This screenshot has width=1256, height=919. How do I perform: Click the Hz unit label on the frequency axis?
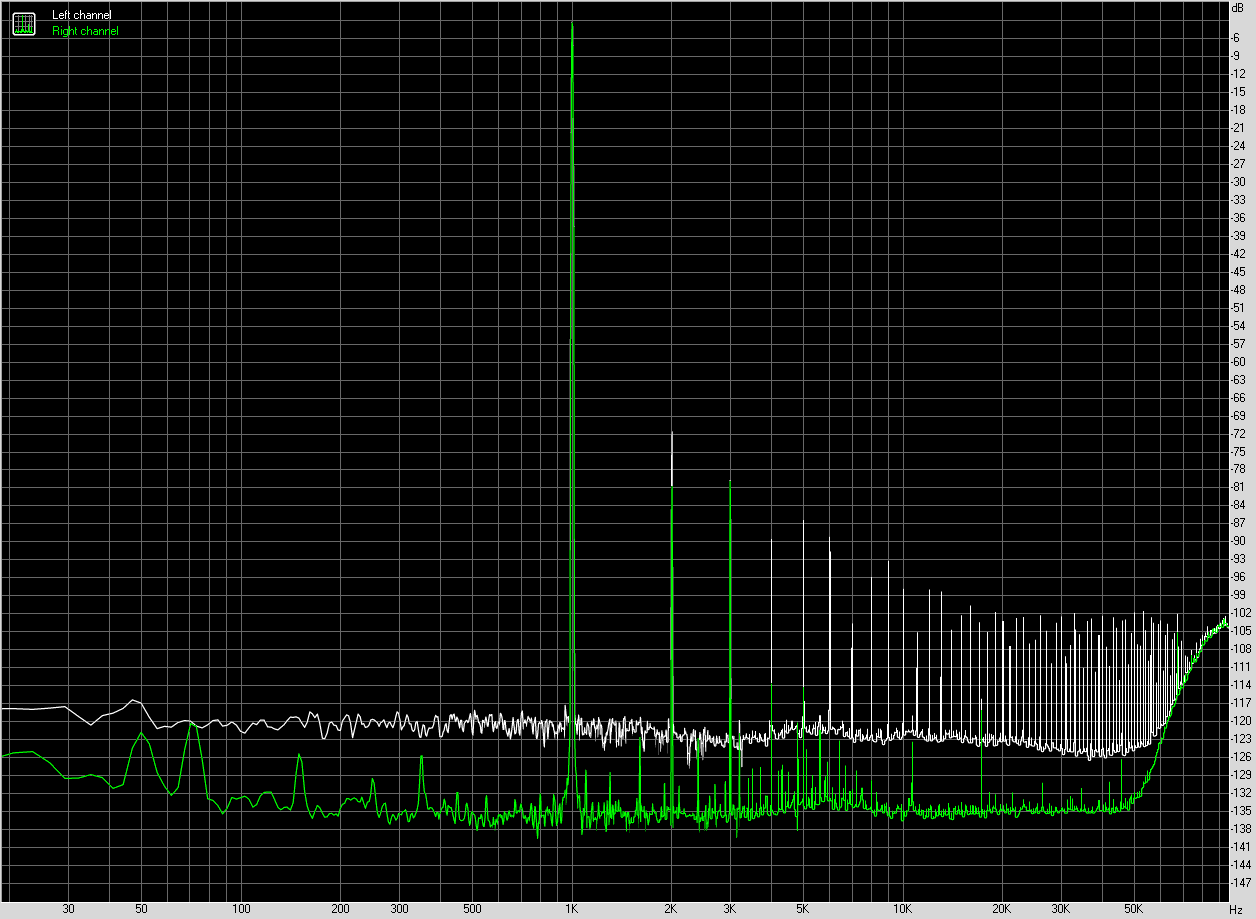1238,909
